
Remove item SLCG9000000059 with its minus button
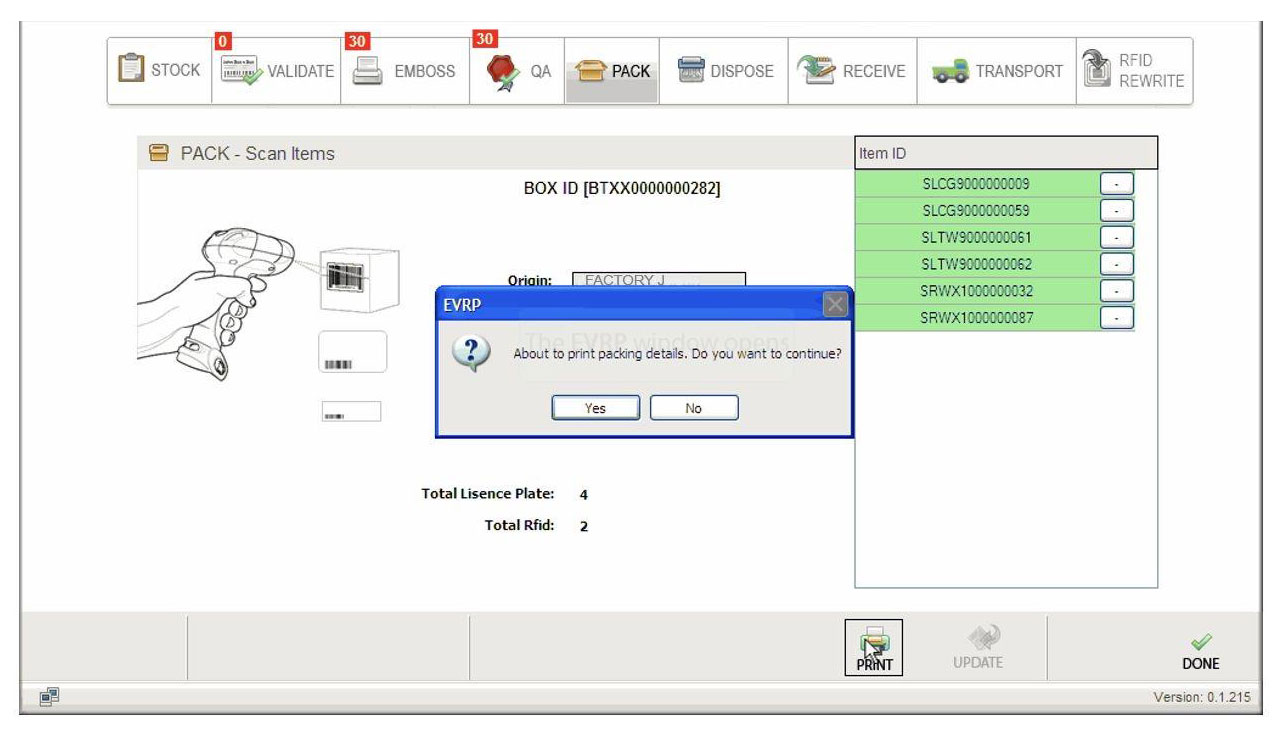(x=1116, y=211)
